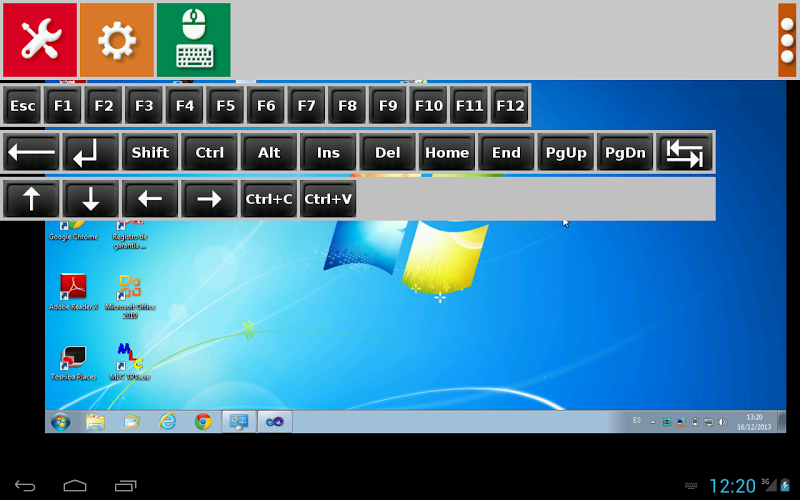
Task: Open the red tools wrench icon
Action: coord(40,40)
